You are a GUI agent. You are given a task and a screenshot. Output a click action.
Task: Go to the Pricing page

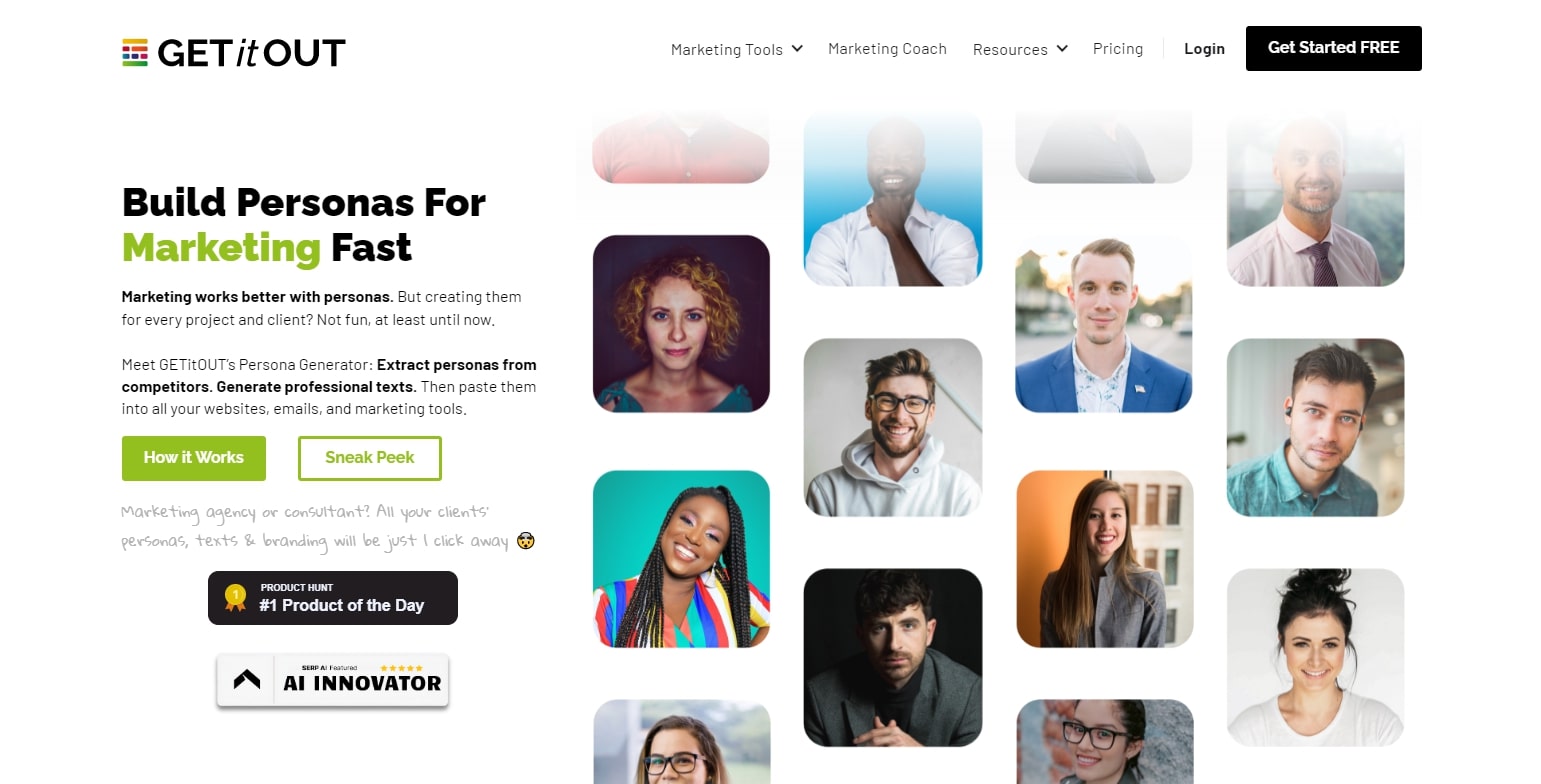point(1118,49)
